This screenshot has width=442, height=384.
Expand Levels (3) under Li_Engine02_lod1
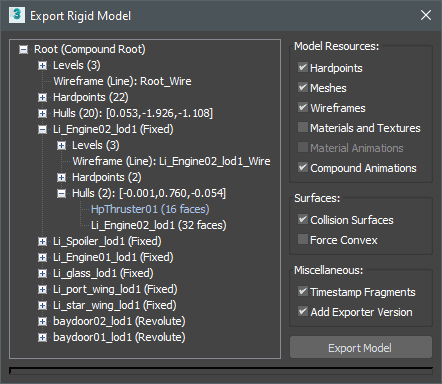[x=61, y=146]
